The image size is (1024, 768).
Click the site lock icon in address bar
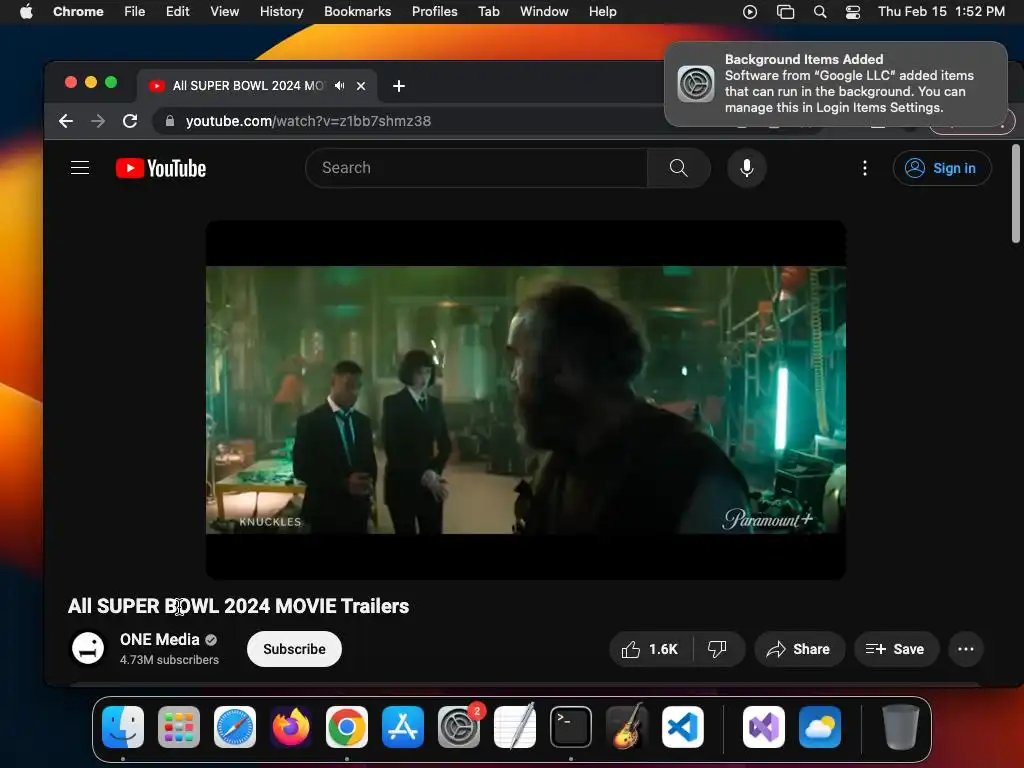tap(170, 121)
